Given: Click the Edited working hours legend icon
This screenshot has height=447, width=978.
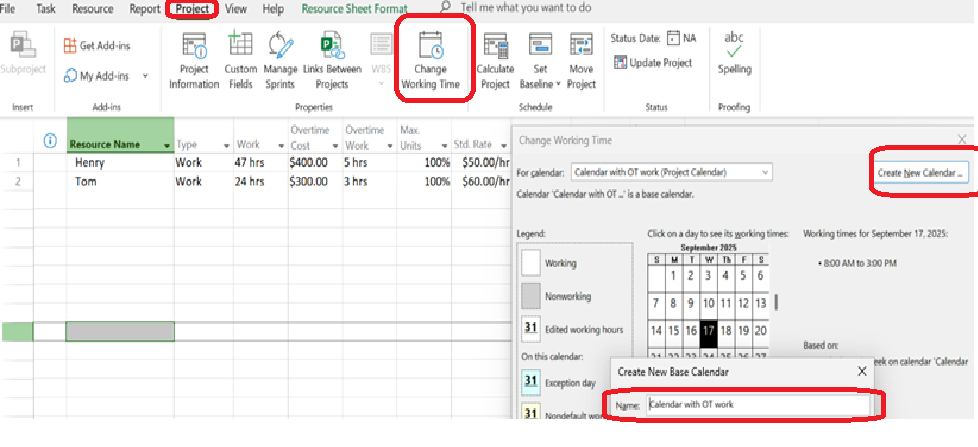Looking at the screenshot, I should (530, 328).
